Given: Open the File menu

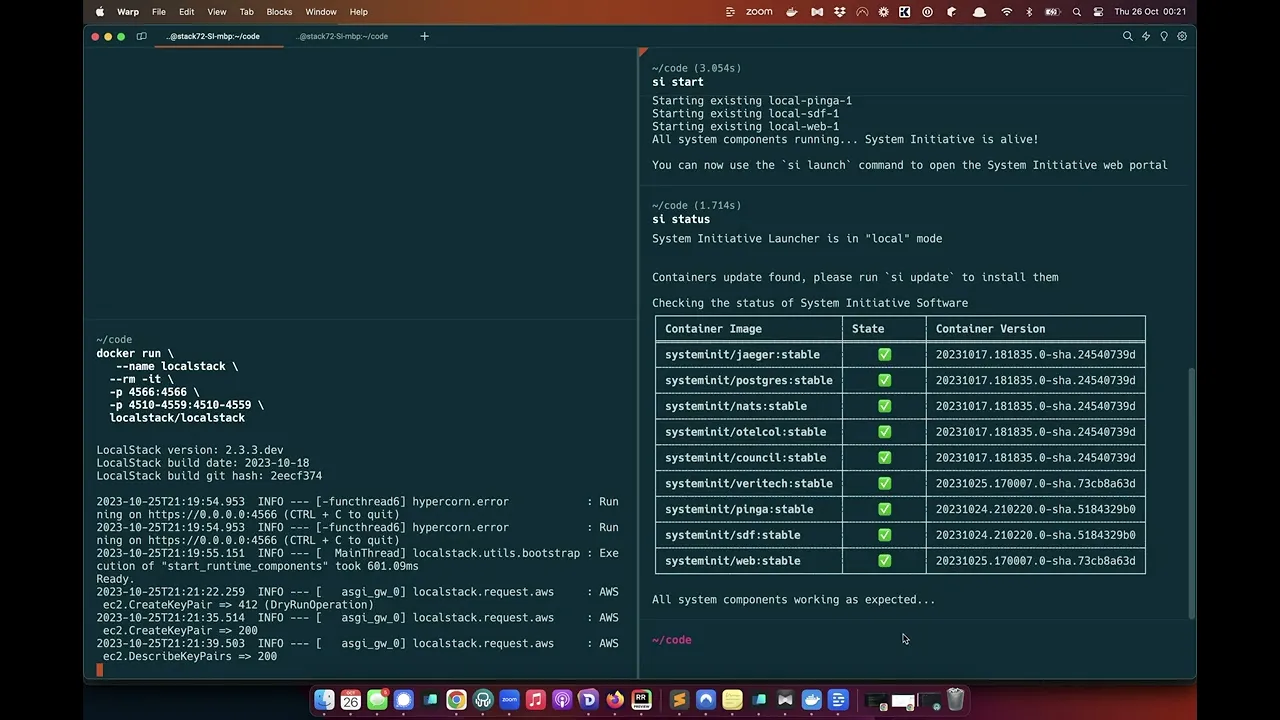Looking at the screenshot, I should point(158,12).
